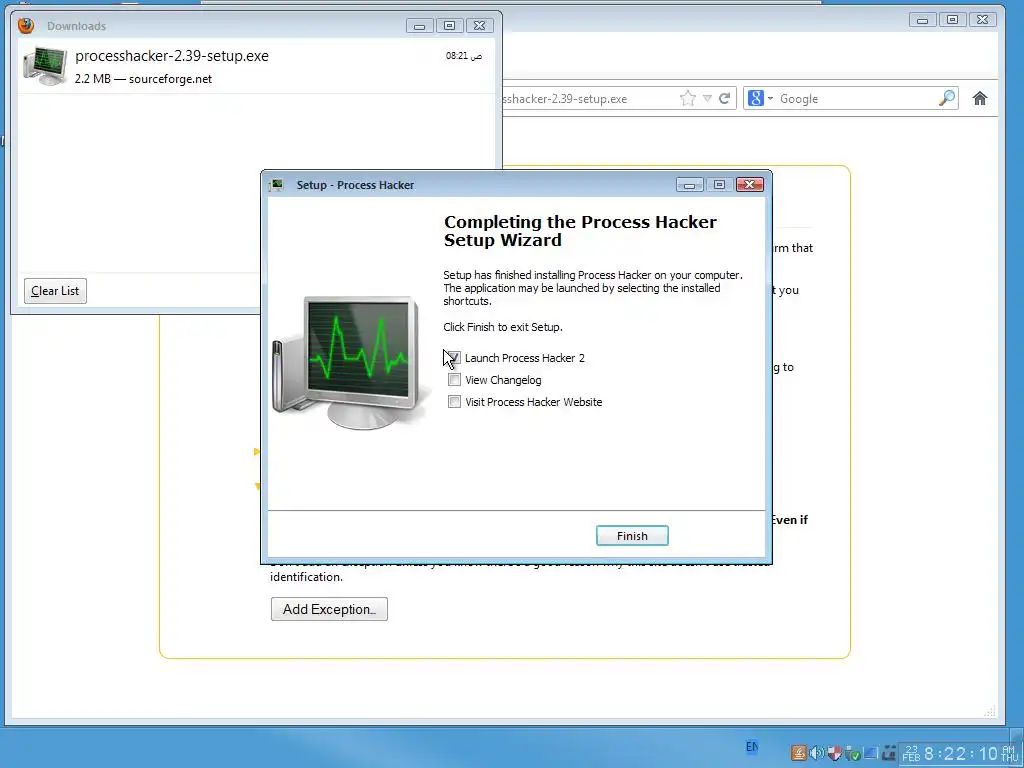
Task: Minimize the Firefox browser window
Action: [922, 20]
